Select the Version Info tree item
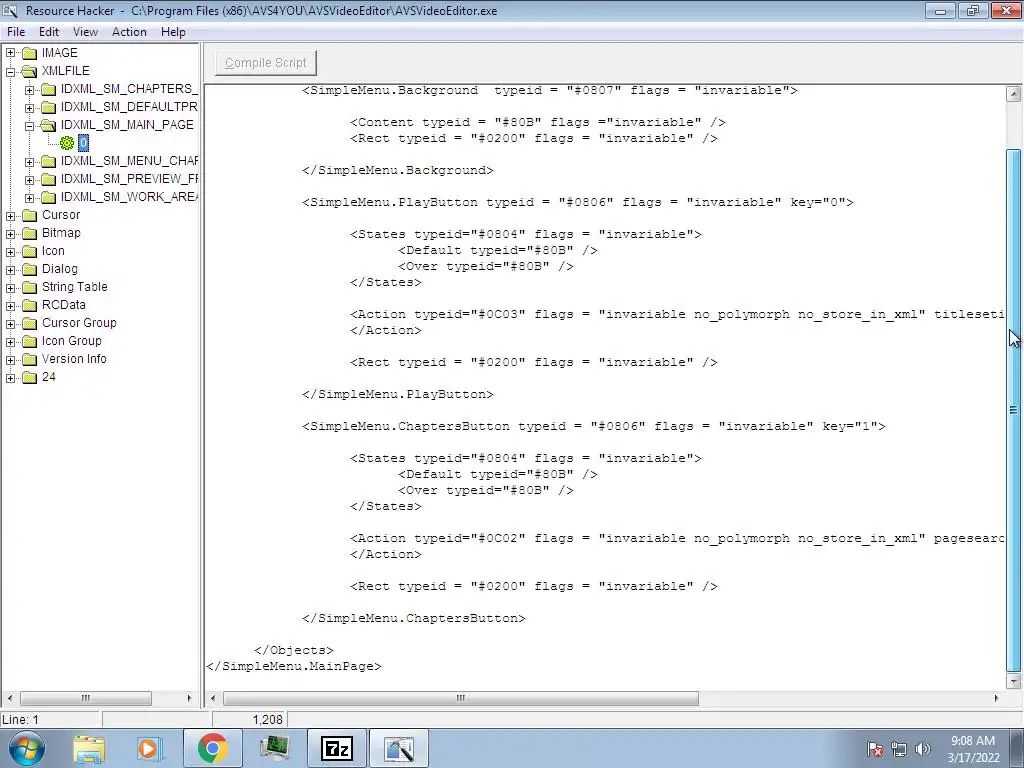 coord(74,359)
